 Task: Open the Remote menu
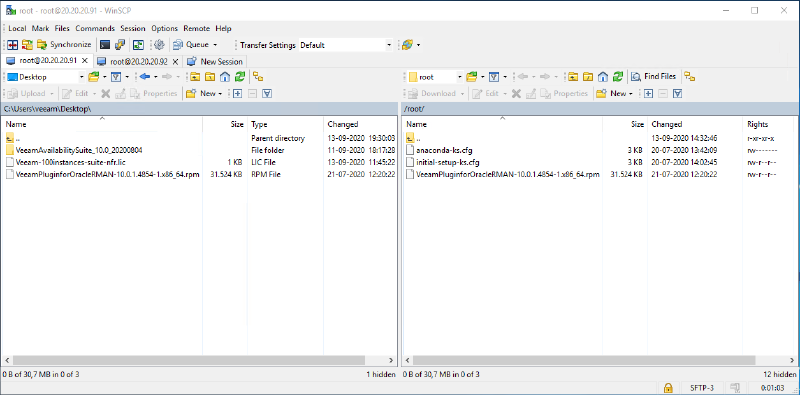click(196, 29)
